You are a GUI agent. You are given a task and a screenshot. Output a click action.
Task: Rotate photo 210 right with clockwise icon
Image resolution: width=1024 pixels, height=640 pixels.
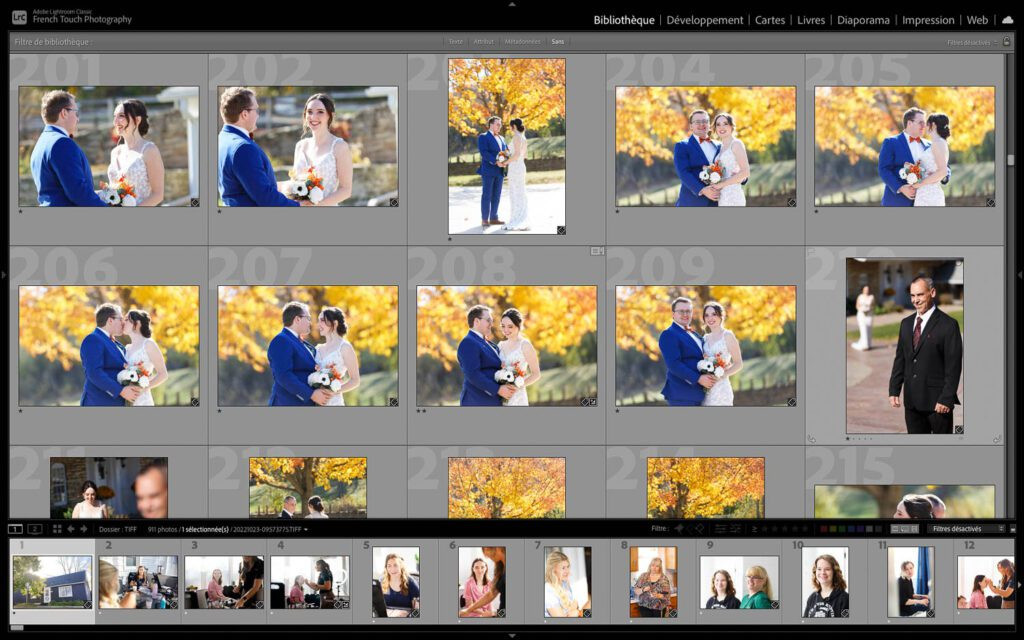[997, 439]
